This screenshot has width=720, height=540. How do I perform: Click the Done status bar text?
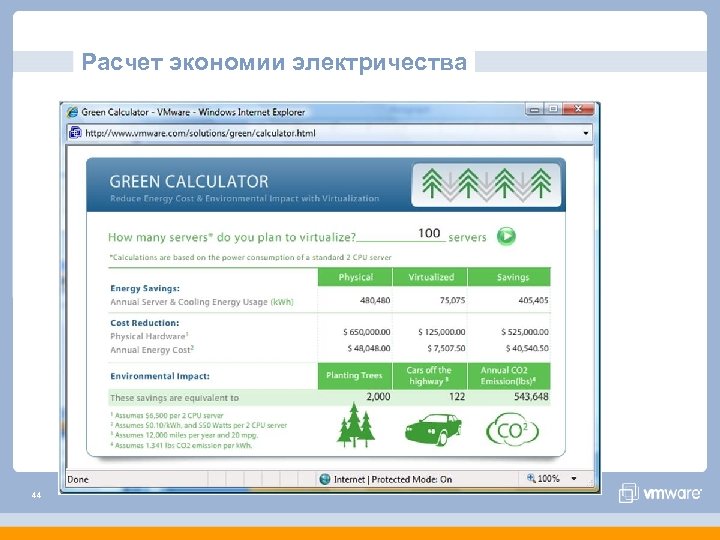coord(78,480)
